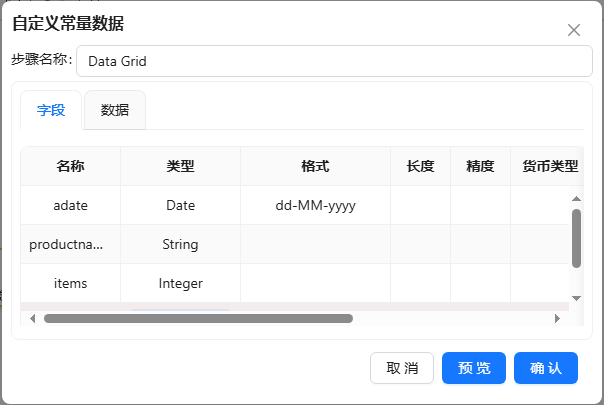The width and height of the screenshot is (604, 405).
Task: Close the 自定义常量数据 dialog
Action: (x=574, y=30)
